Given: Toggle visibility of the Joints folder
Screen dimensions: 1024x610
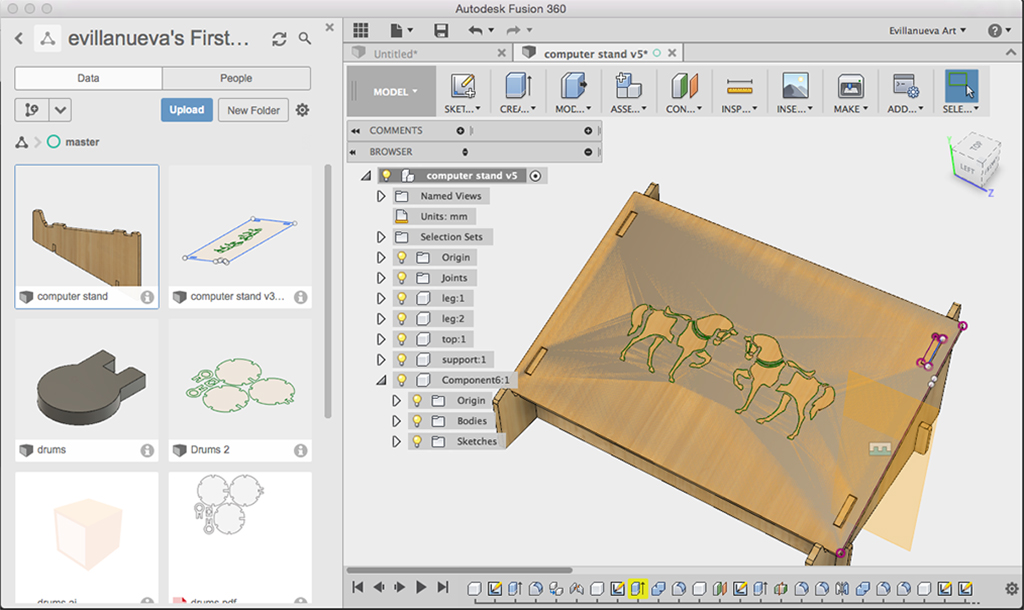Looking at the screenshot, I should point(402,278).
